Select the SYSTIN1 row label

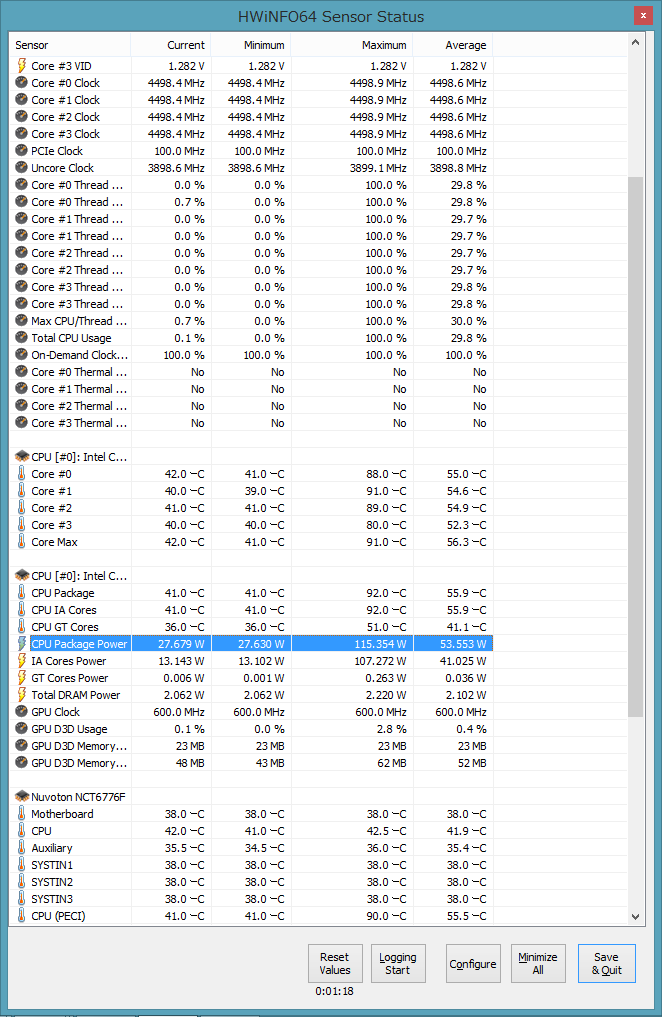52,865
